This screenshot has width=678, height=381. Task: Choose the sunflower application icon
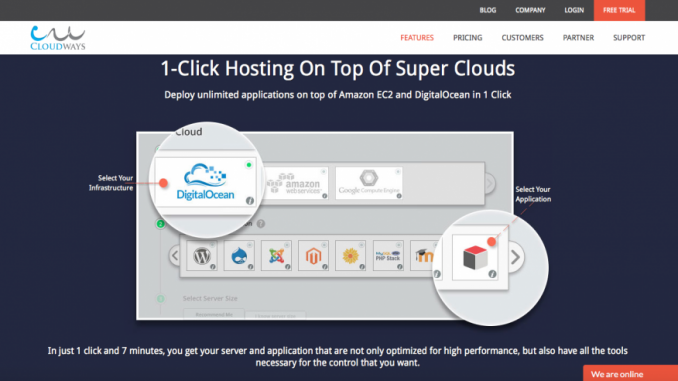[x=351, y=256]
